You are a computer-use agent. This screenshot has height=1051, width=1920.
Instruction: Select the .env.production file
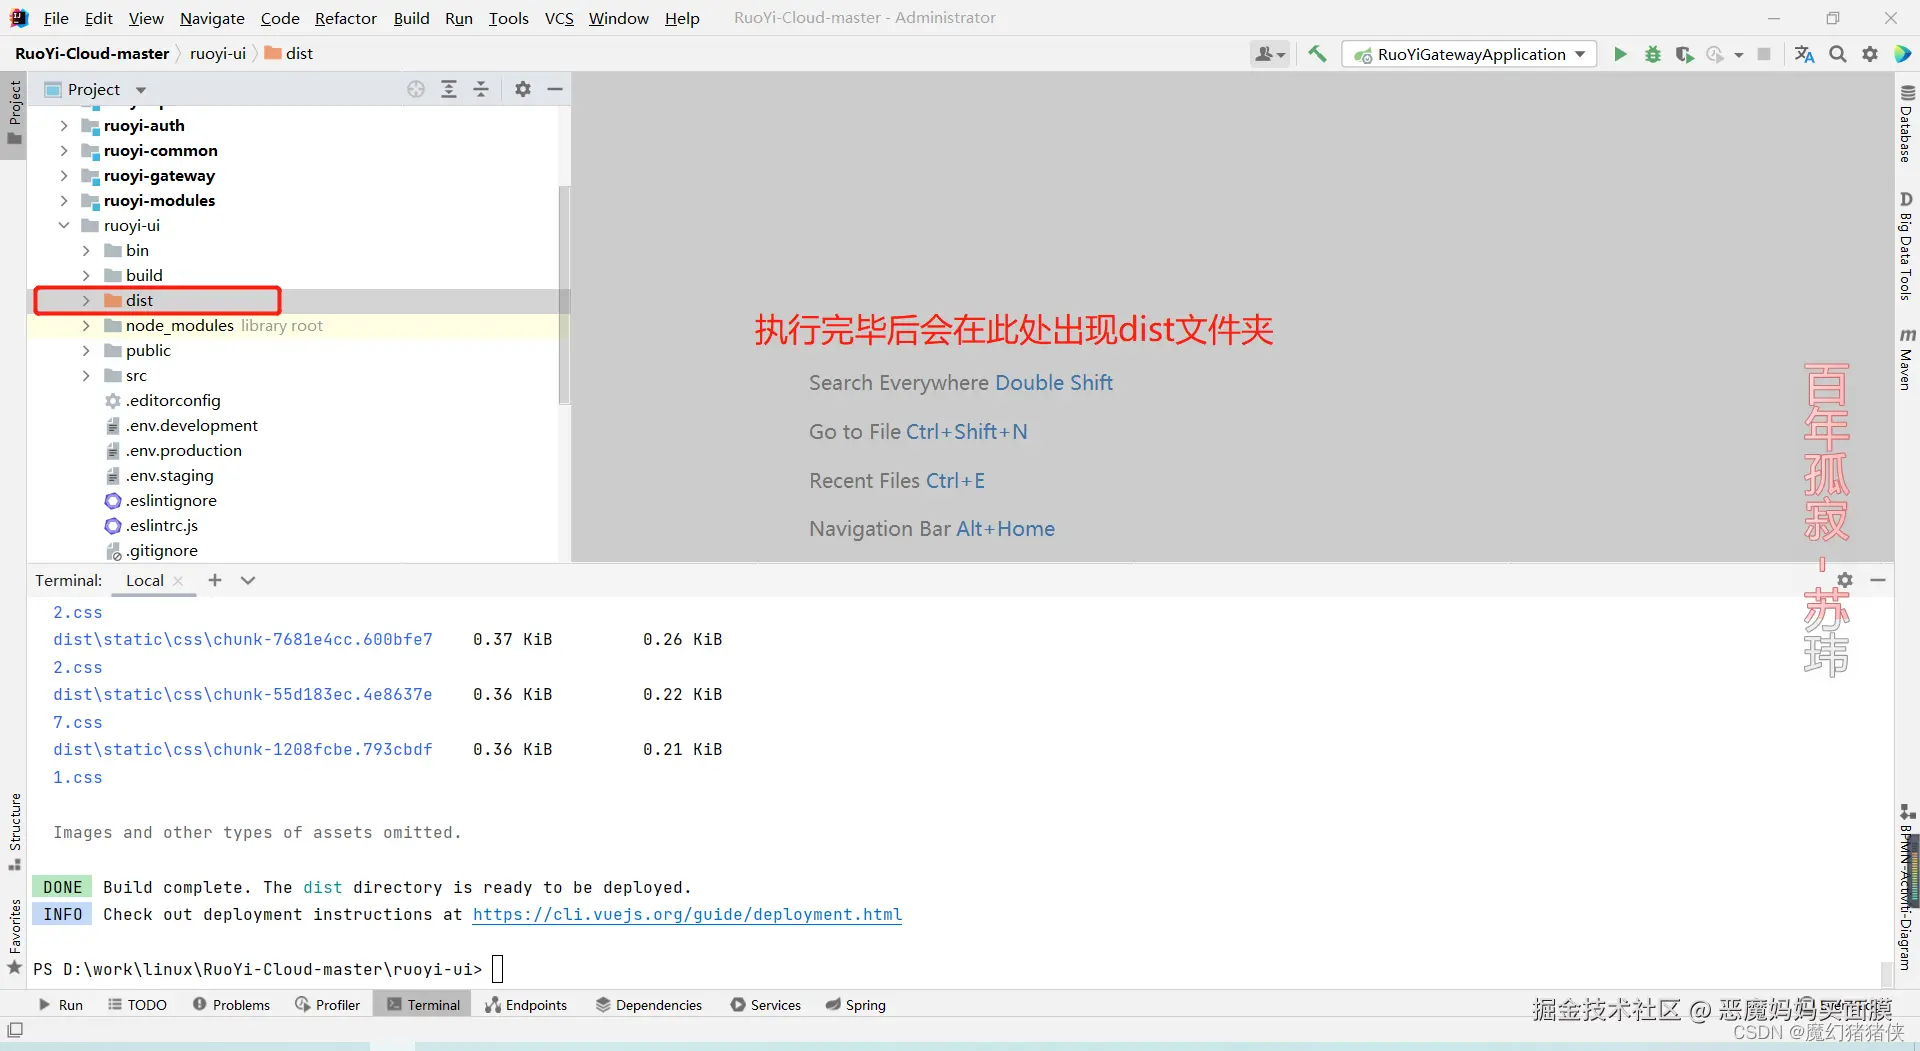pos(184,450)
